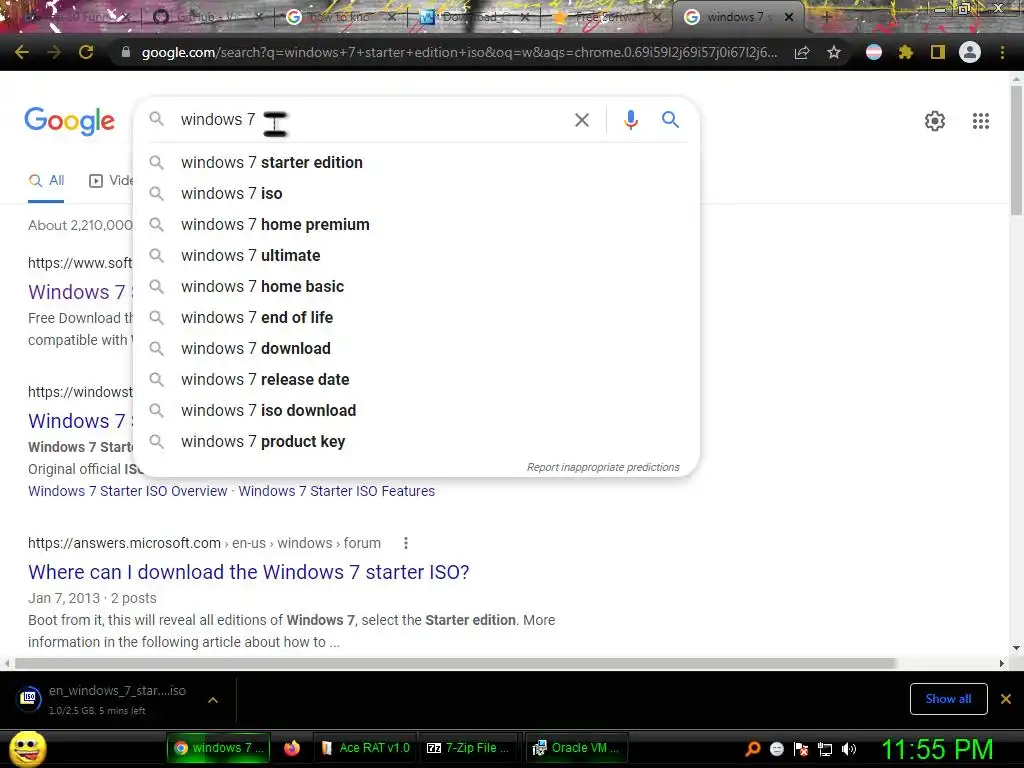1024x768 pixels.
Task: Click the volume speaker tray icon
Action: coord(849,749)
